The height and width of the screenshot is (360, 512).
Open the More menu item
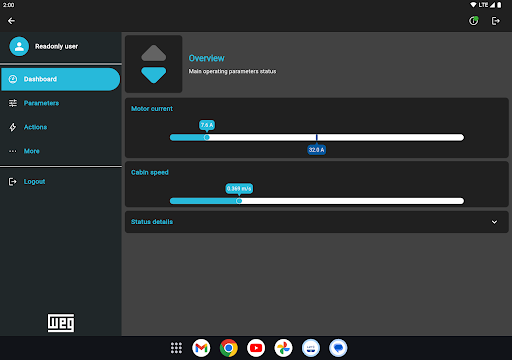point(60,151)
